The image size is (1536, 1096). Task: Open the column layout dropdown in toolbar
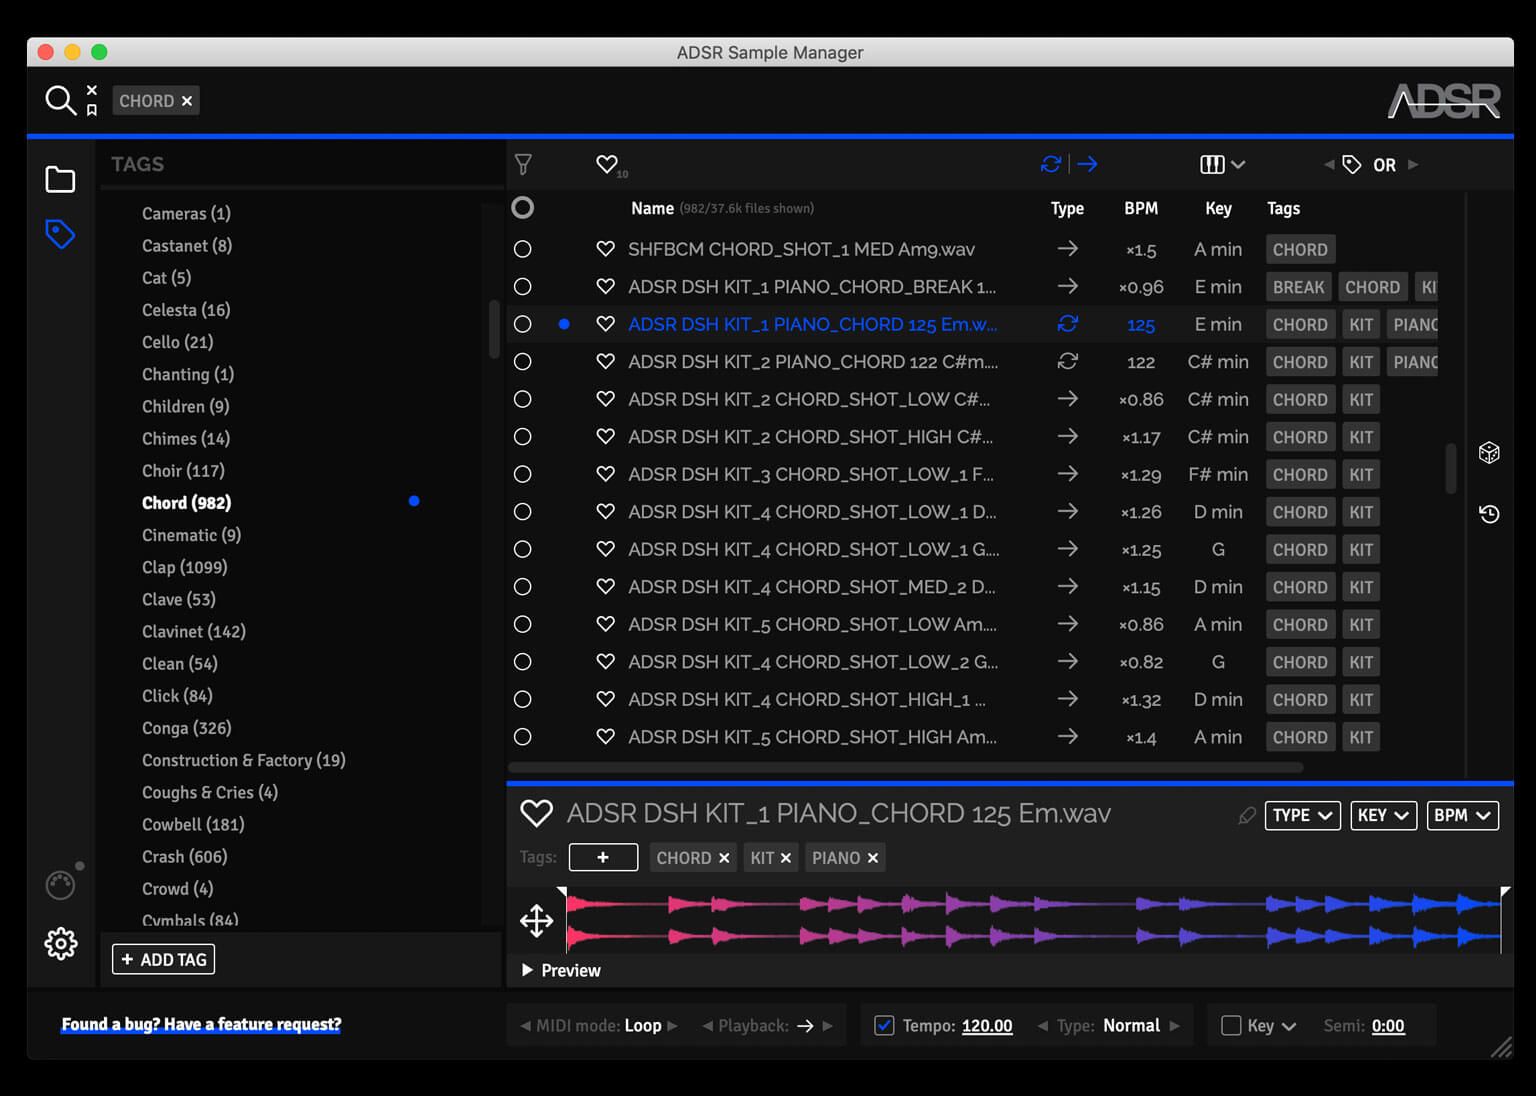point(1220,164)
